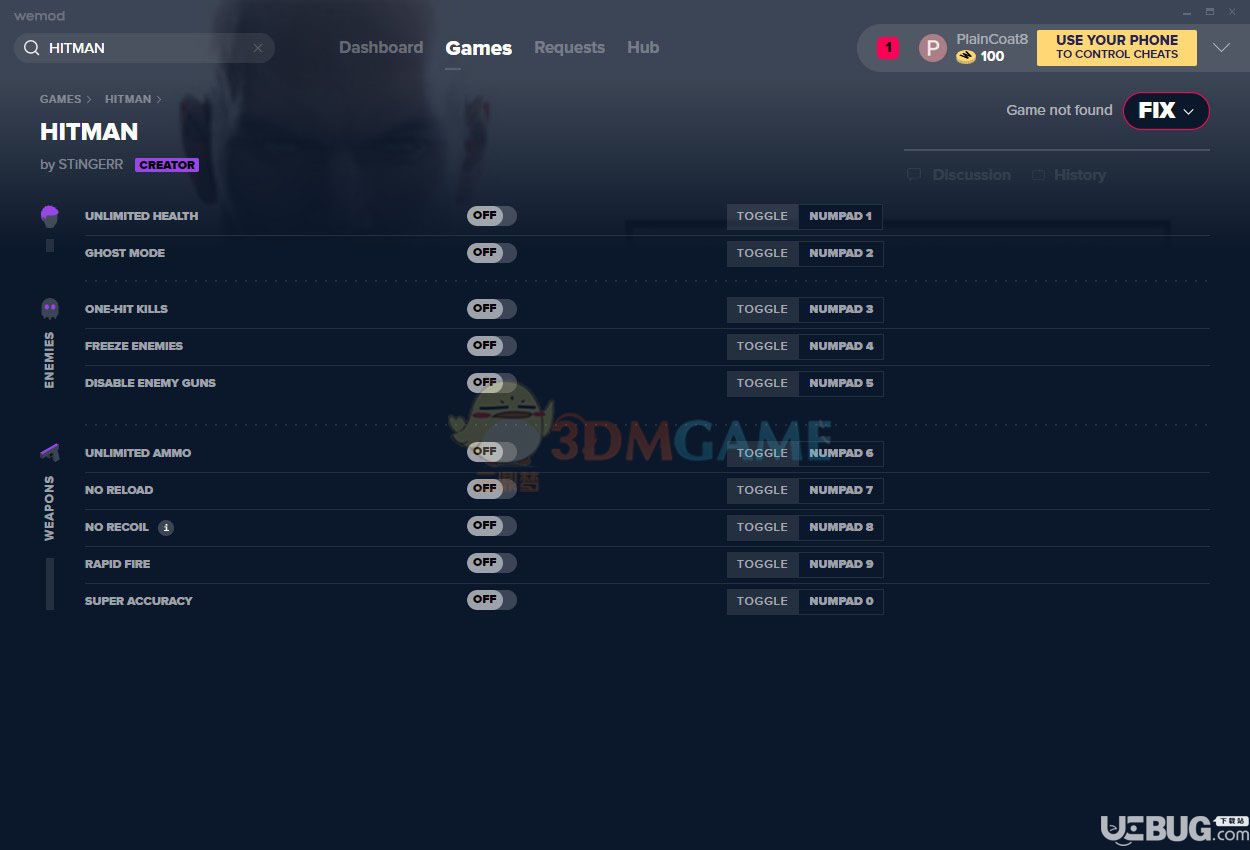Click the HITMAN breadcrumb link
Viewport: 1250px width, 850px height.
128,99
